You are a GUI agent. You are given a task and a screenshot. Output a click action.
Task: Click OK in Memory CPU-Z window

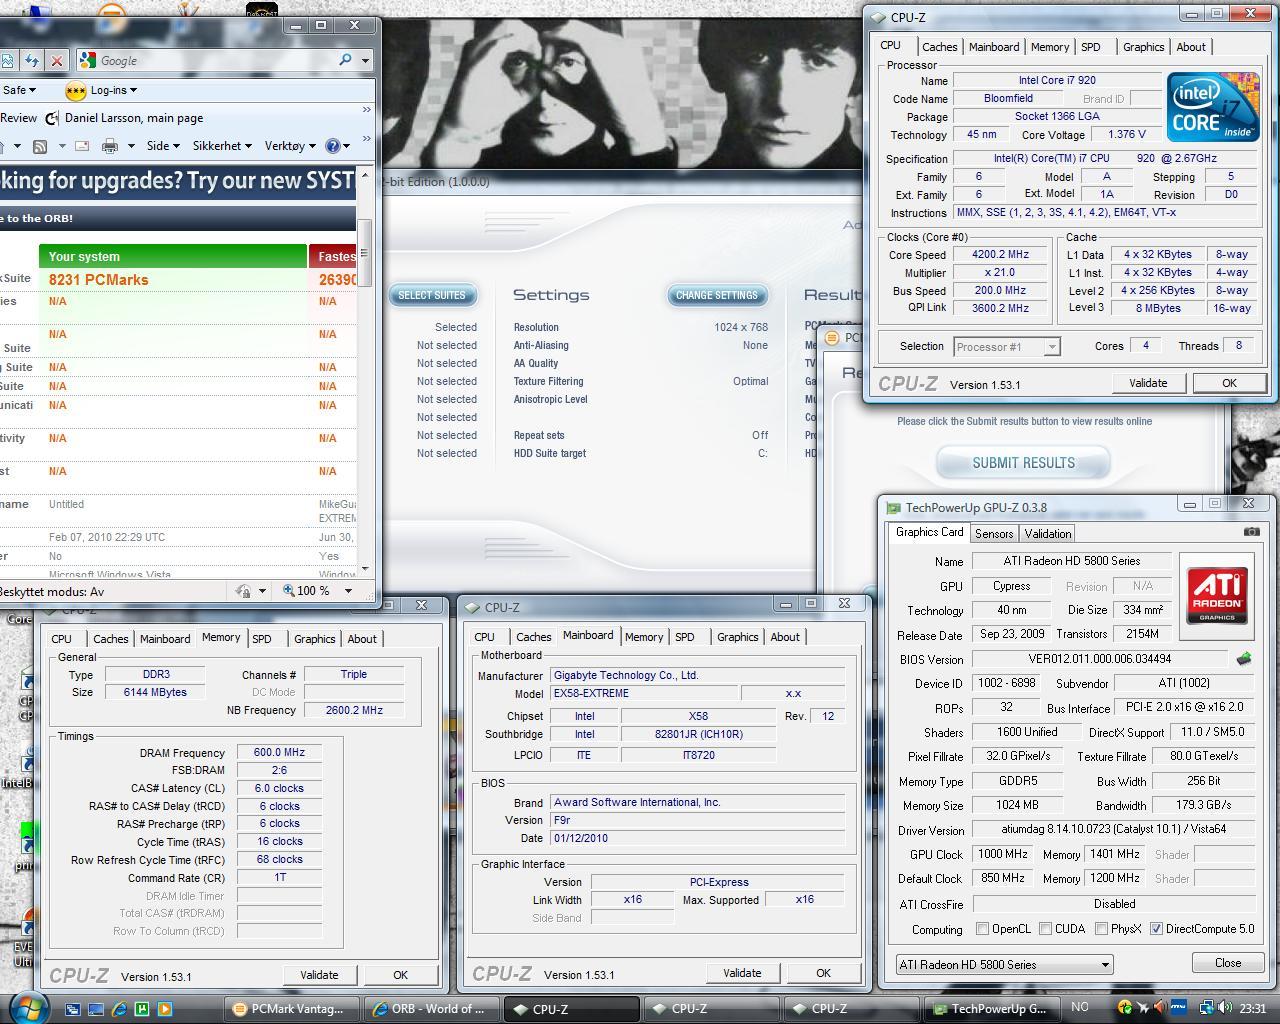[400, 975]
